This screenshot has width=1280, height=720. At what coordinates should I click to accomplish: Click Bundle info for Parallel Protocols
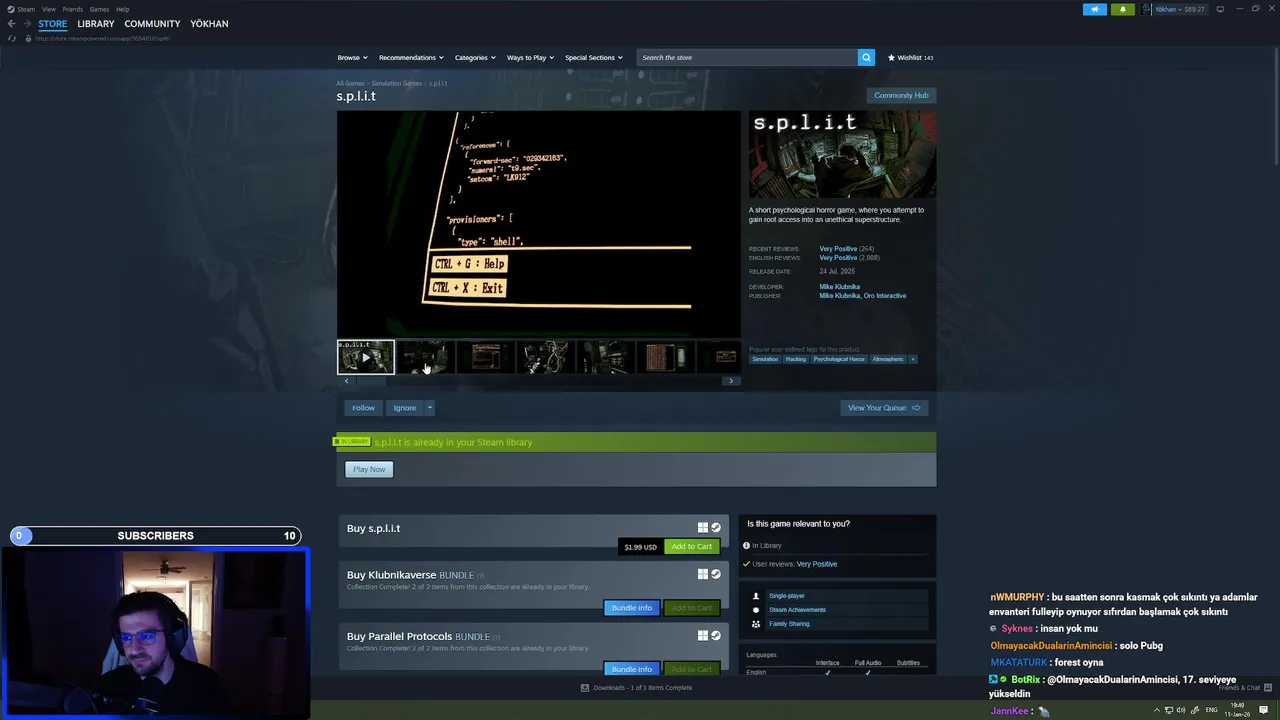pyautogui.click(x=631, y=669)
